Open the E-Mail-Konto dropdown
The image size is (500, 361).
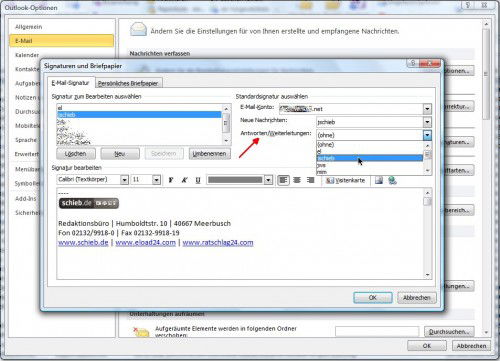(x=427, y=109)
